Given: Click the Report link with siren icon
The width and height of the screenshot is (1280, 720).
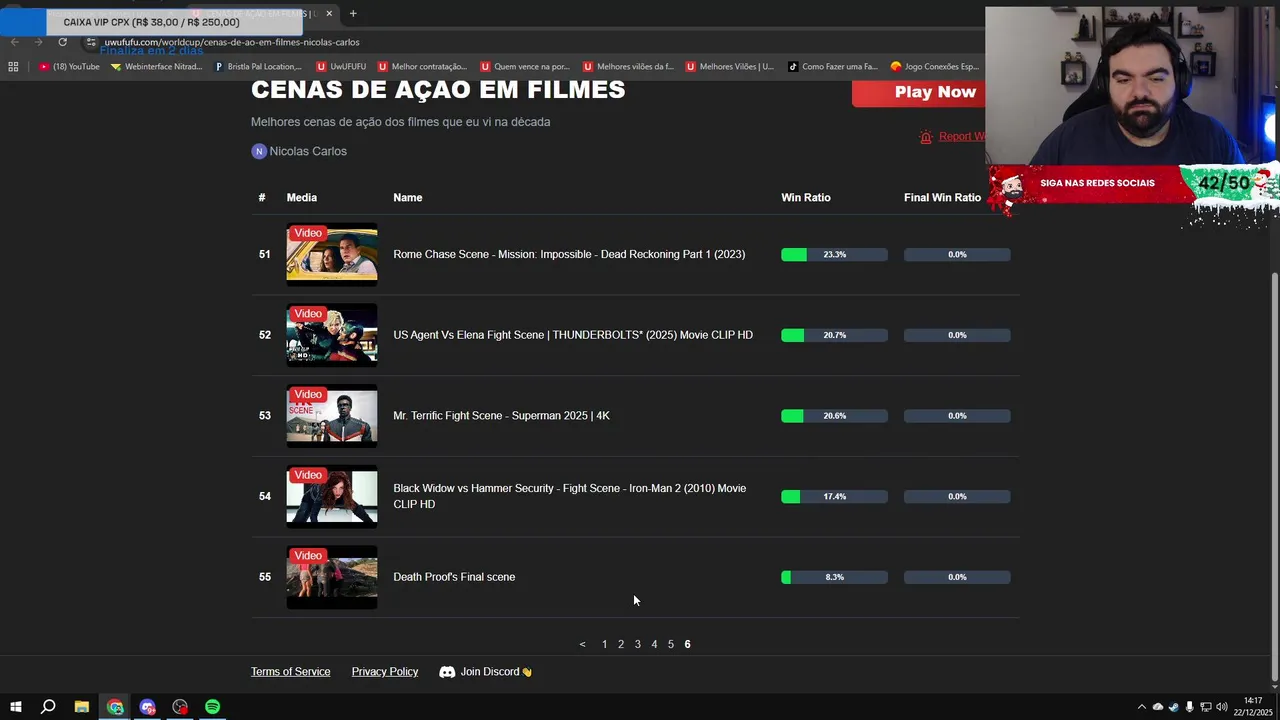Looking at the screenshot, I should coord(952,136).
